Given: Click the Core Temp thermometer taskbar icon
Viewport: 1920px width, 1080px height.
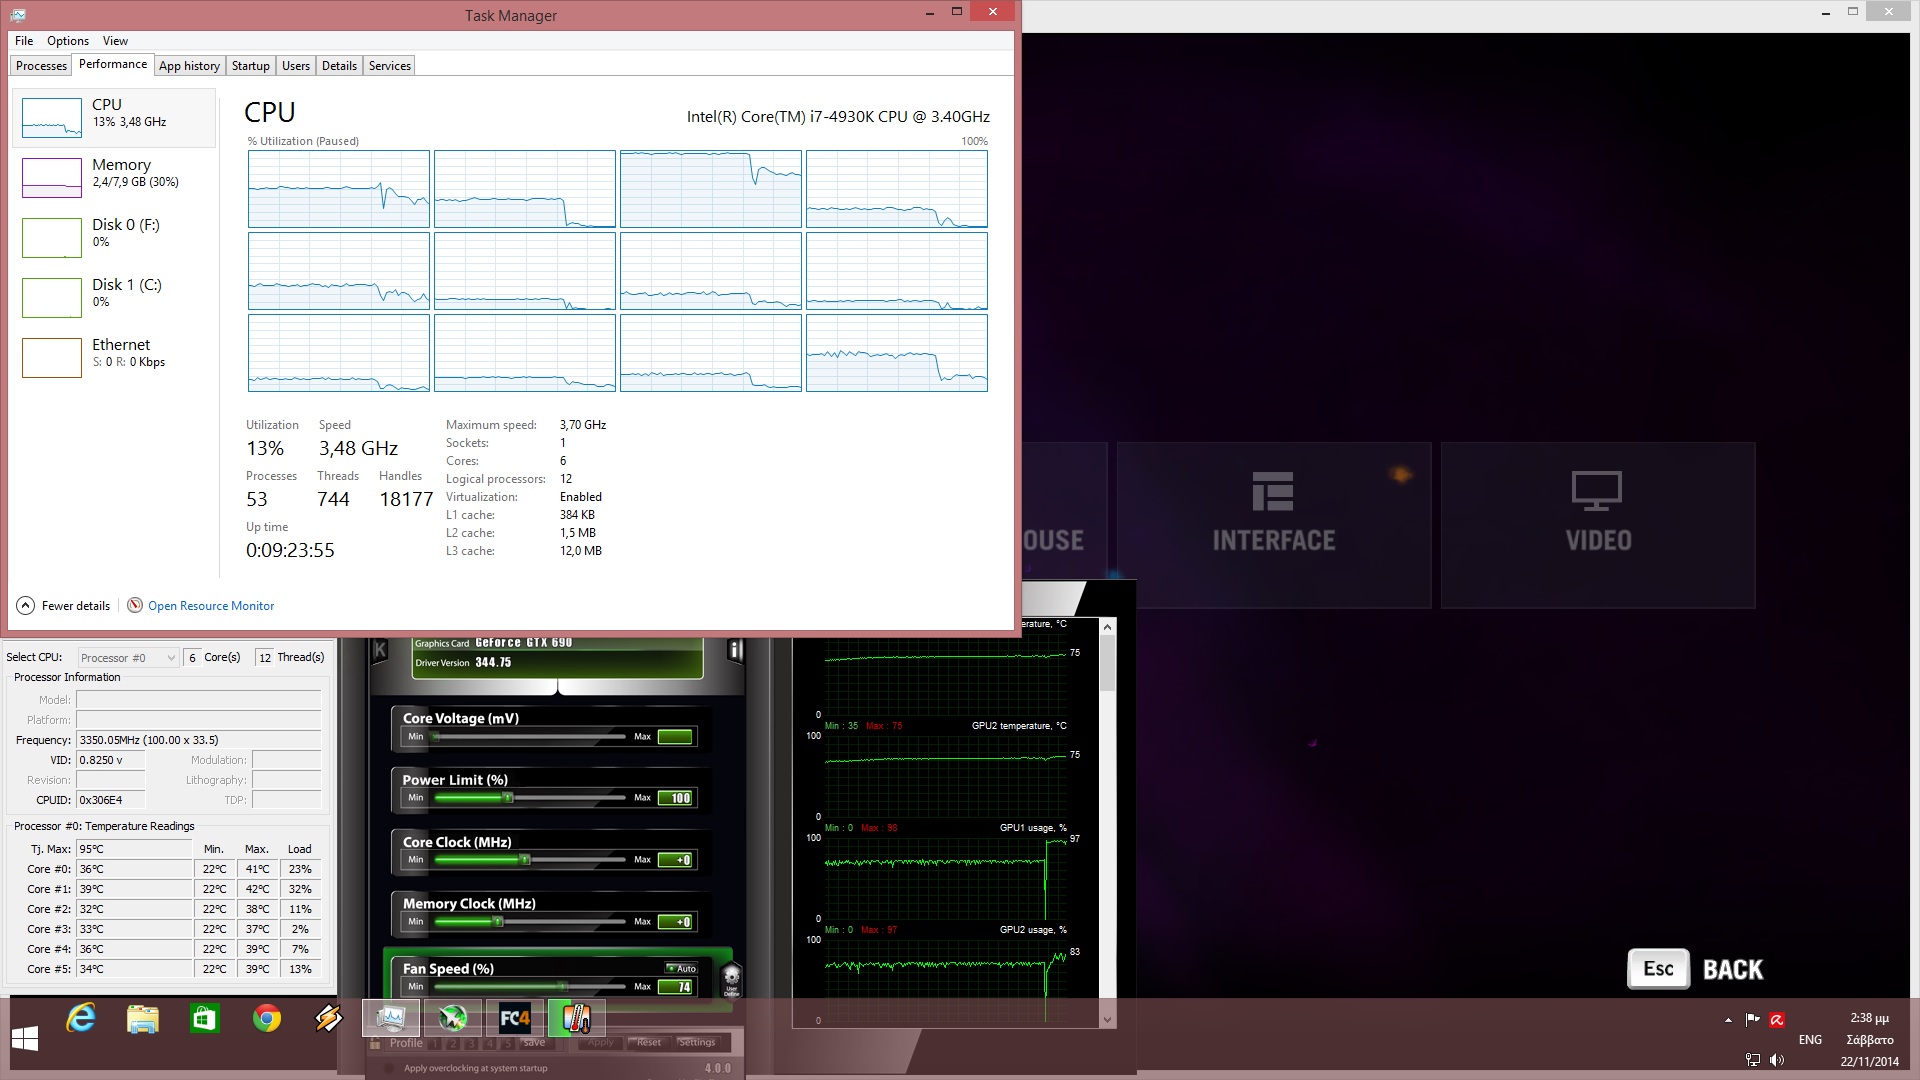Looking at the screenshot, I should 577,1019.
